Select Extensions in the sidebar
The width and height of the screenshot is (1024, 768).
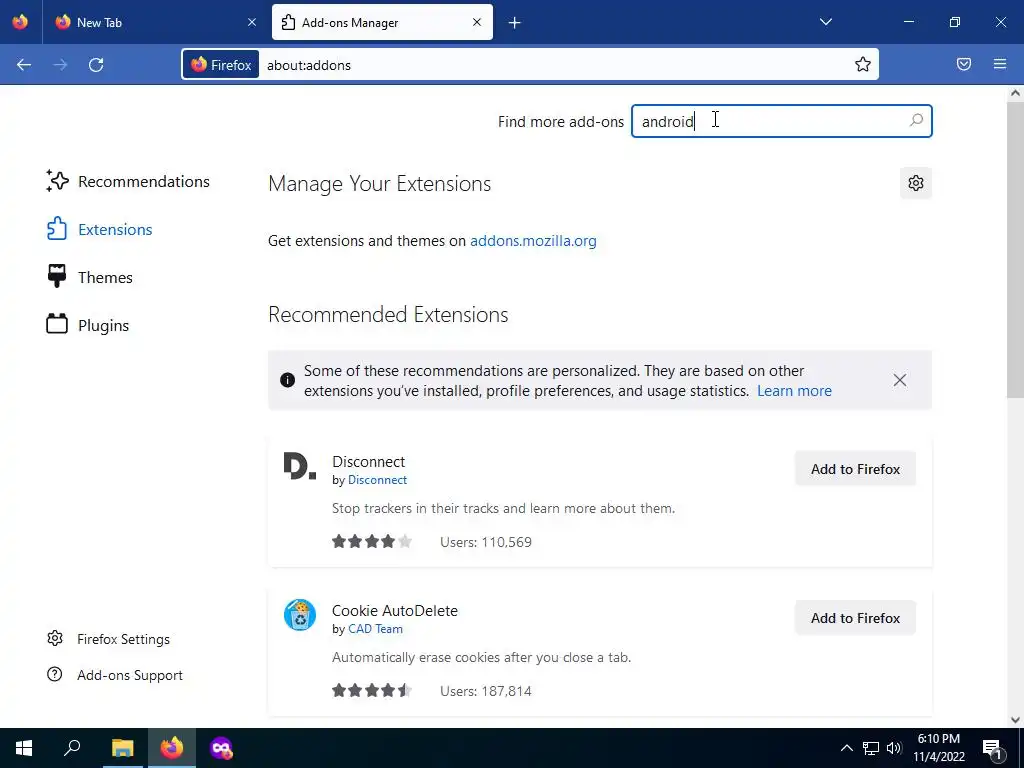99,229
